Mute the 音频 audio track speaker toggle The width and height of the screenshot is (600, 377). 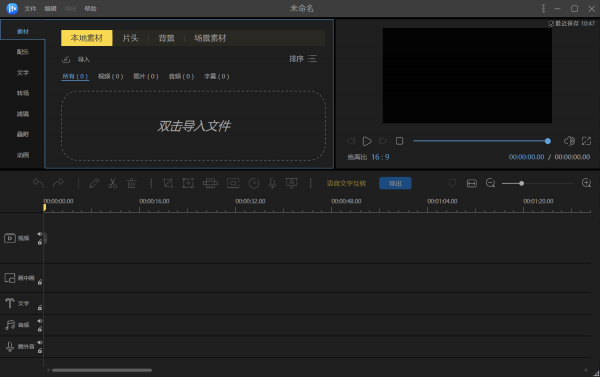click(39, 321)
